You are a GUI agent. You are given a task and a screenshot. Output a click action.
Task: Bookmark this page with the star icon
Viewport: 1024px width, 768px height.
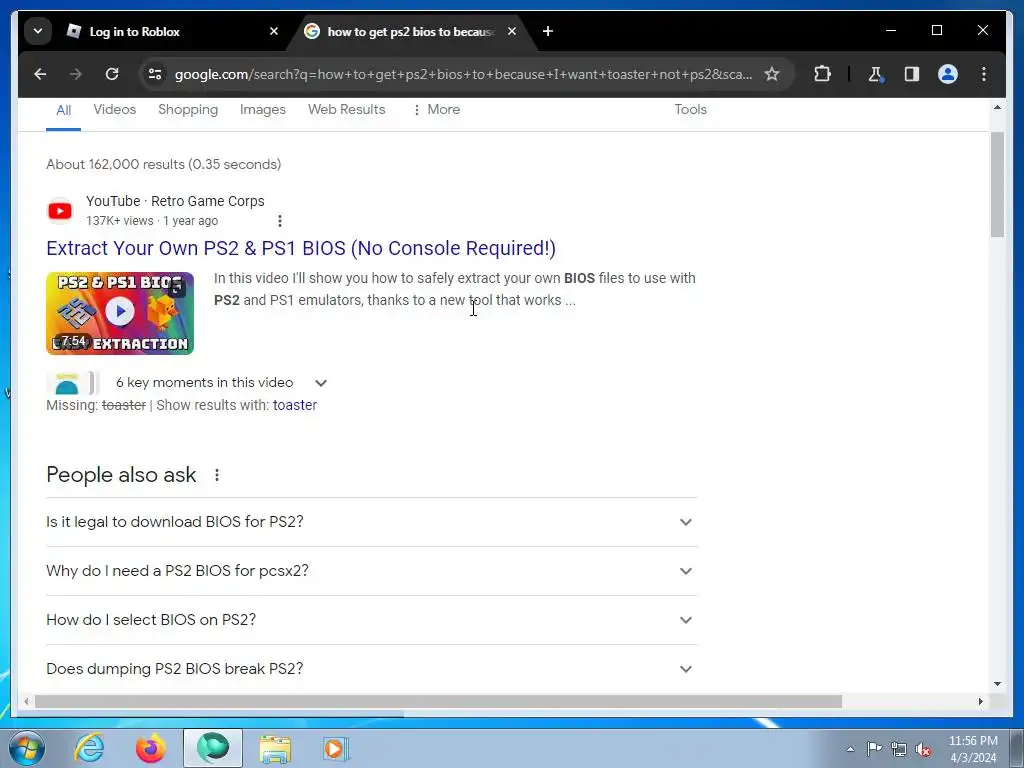(772, 74)
